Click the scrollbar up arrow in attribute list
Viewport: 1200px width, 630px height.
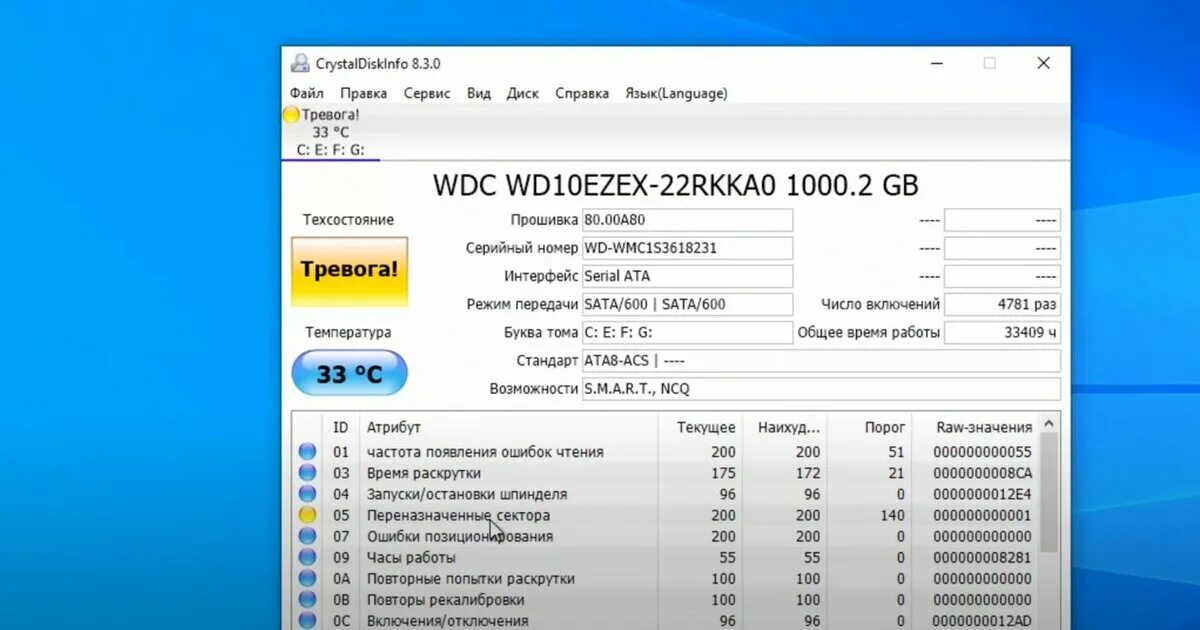tap(1050, 423)
